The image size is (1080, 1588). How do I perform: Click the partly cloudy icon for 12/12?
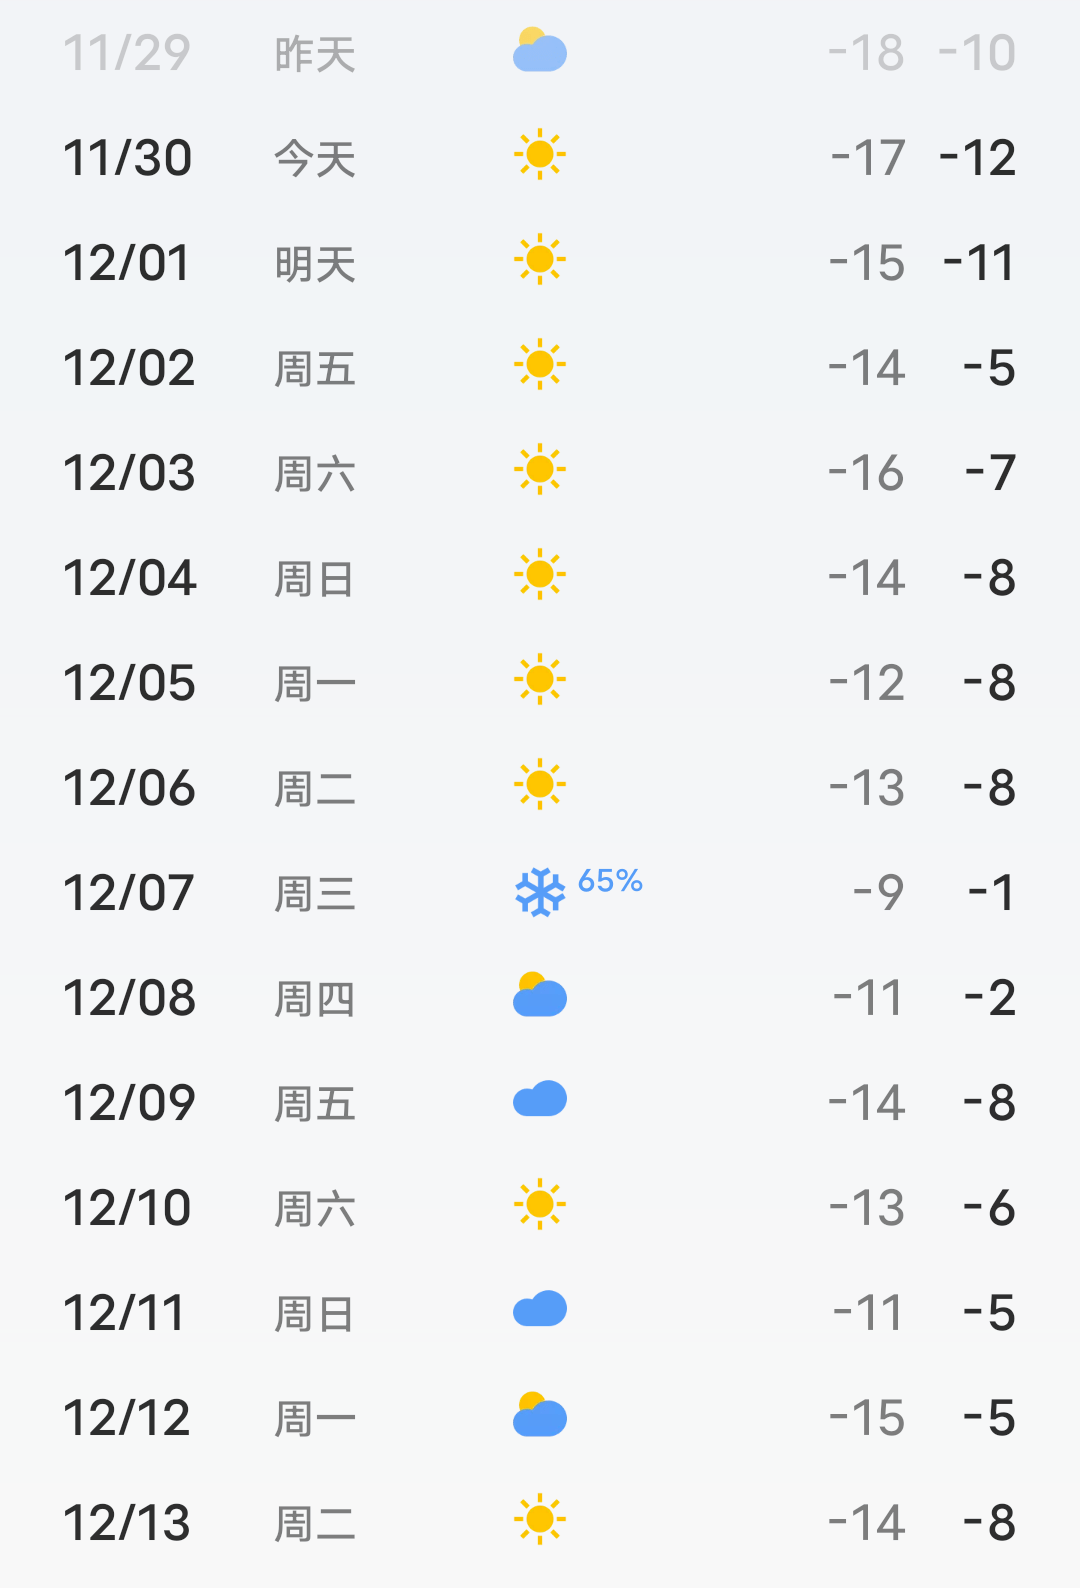[x=540, y=1416]
